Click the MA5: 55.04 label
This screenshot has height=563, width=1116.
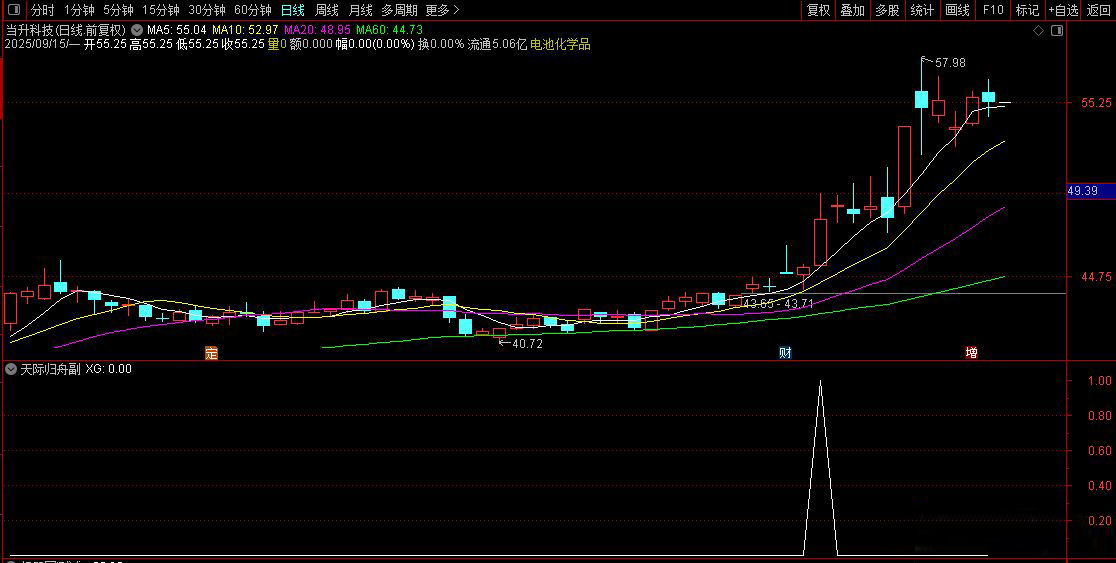177,31
